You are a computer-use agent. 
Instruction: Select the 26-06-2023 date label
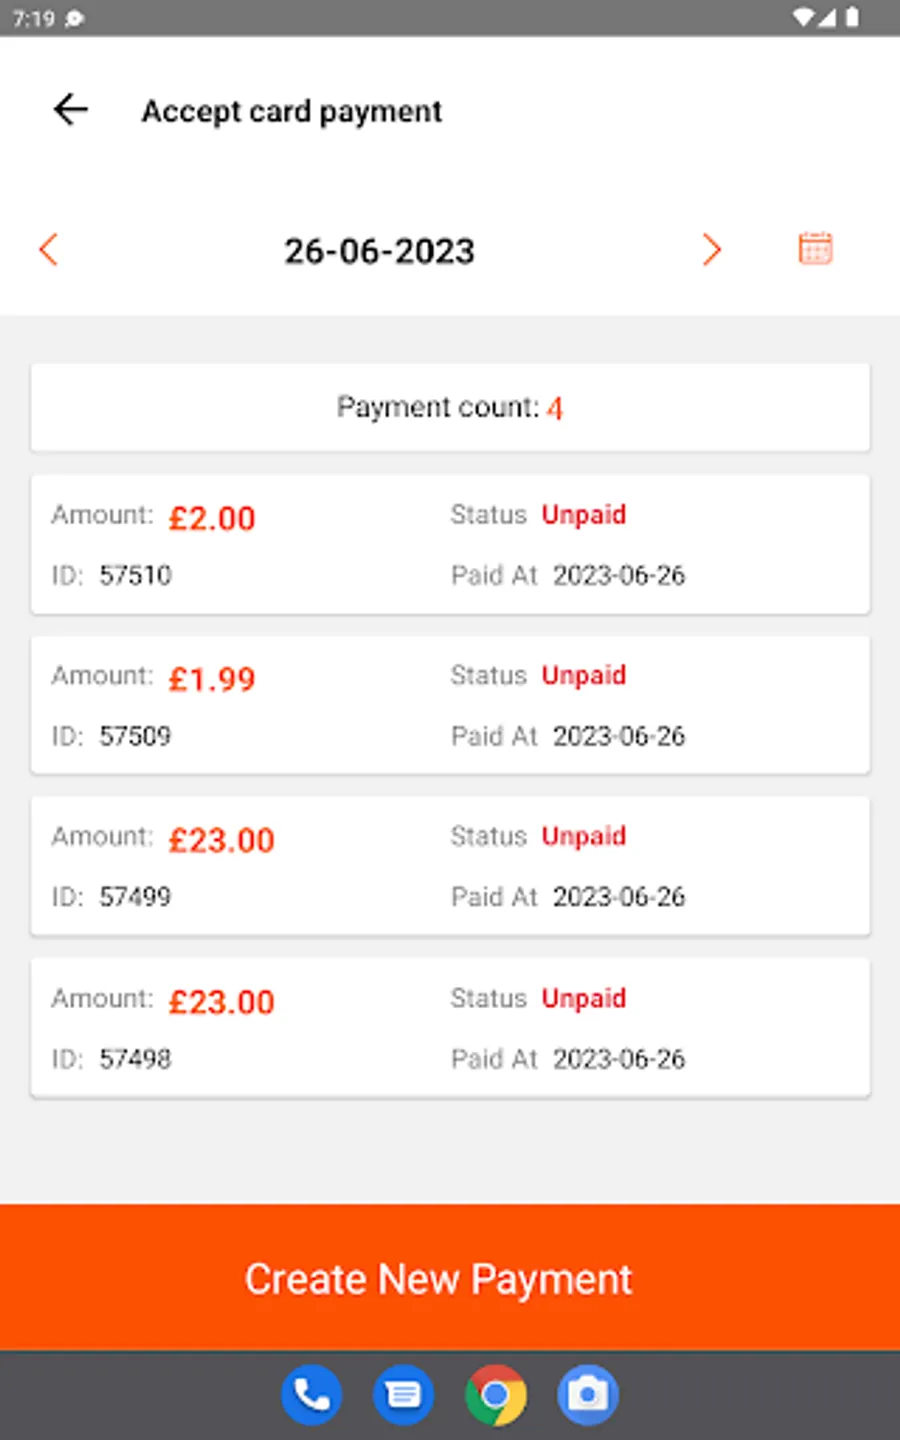(x=379, y=251)
